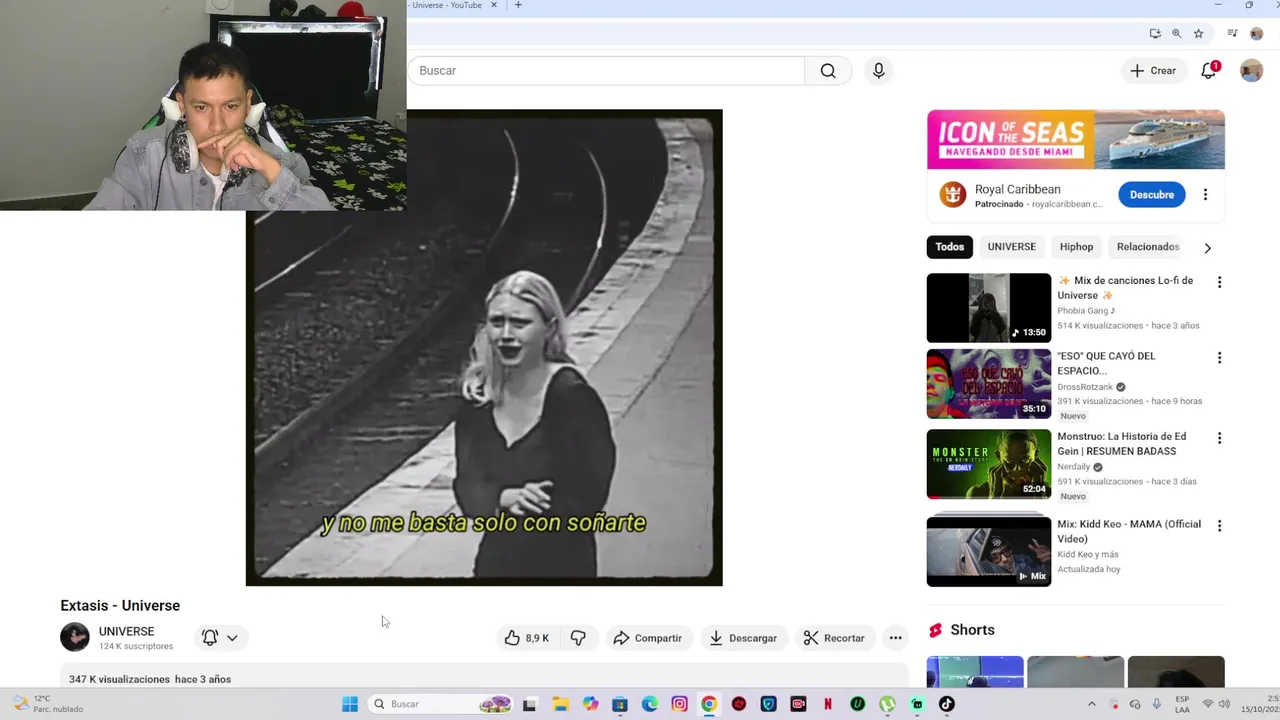Open Wi-Fi network icon in system tray
This screenshot has width=1280, height=720.
coord(1208,704)
